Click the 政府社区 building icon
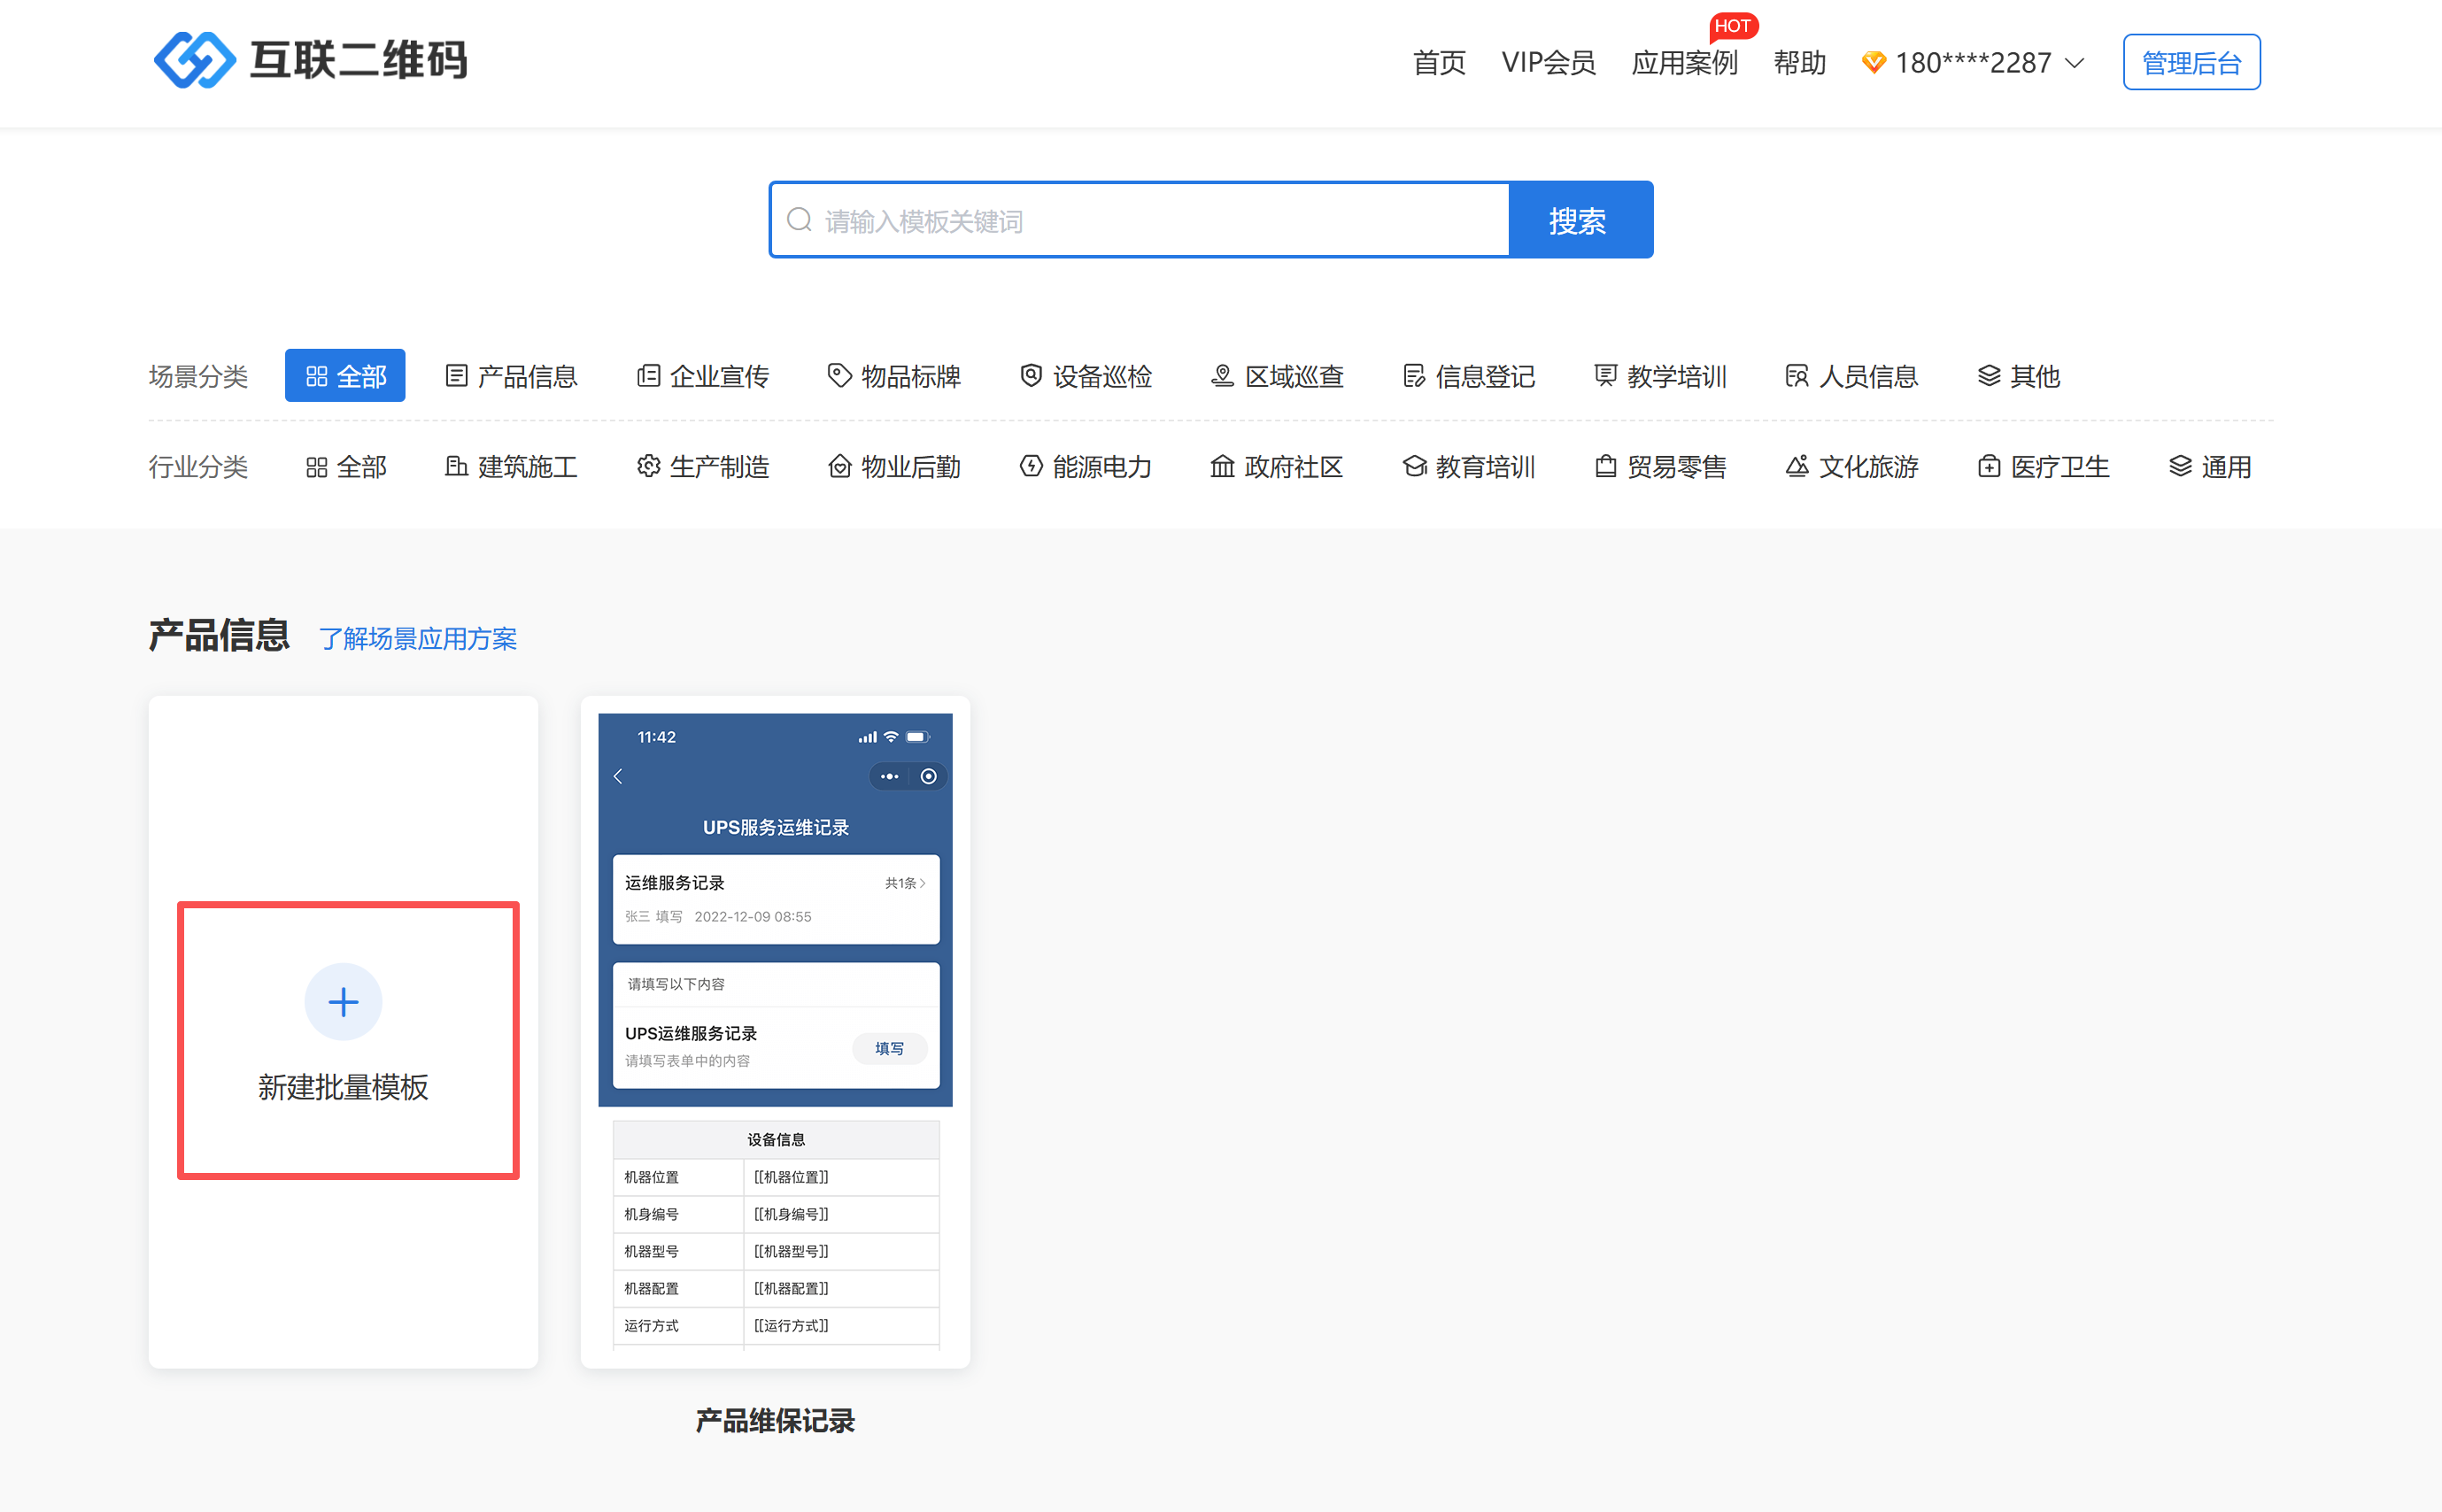 click(x=1222, y=467)
